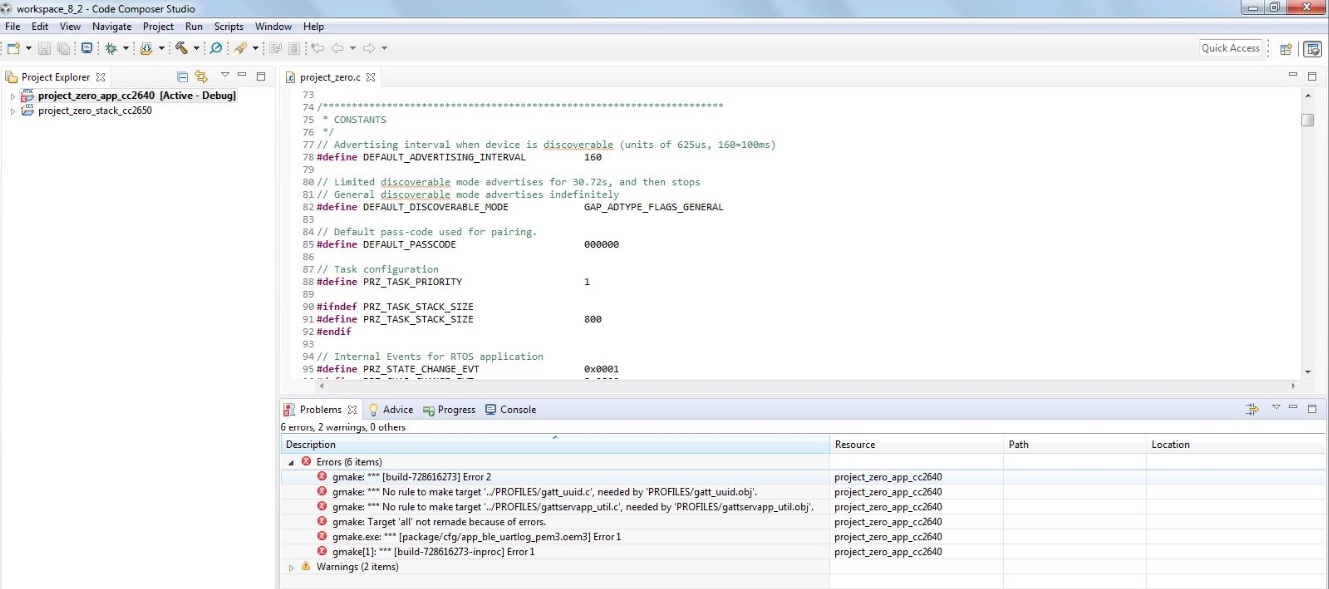Image resolution: width=1329 pixels, height=589 pixels.
Task: Build project with the hammer icon
Action: [x=181, y=48]
